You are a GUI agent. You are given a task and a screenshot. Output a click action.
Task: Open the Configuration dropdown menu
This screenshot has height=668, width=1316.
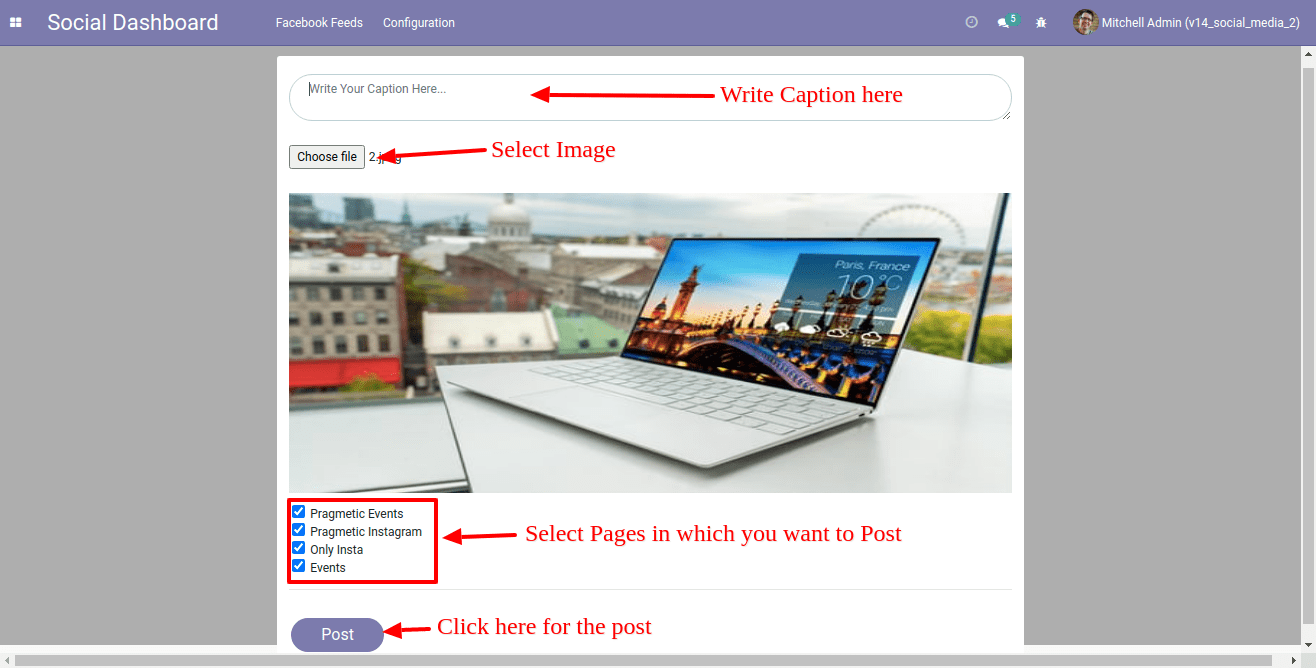coord(418,22)
